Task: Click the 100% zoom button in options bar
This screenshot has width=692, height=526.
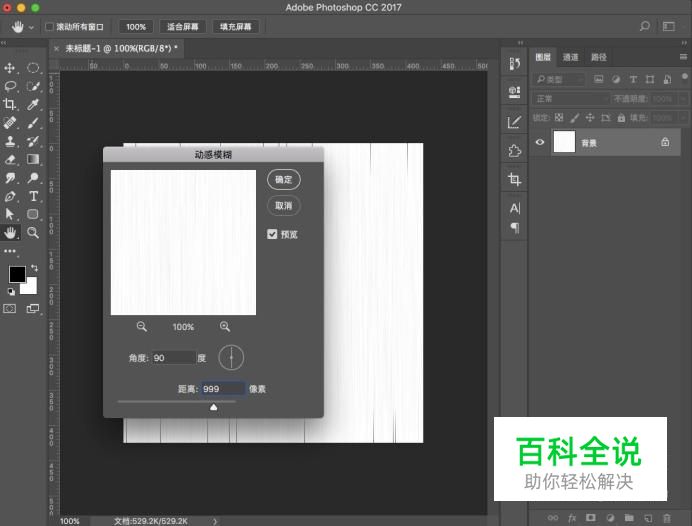Action: [136, 27]
